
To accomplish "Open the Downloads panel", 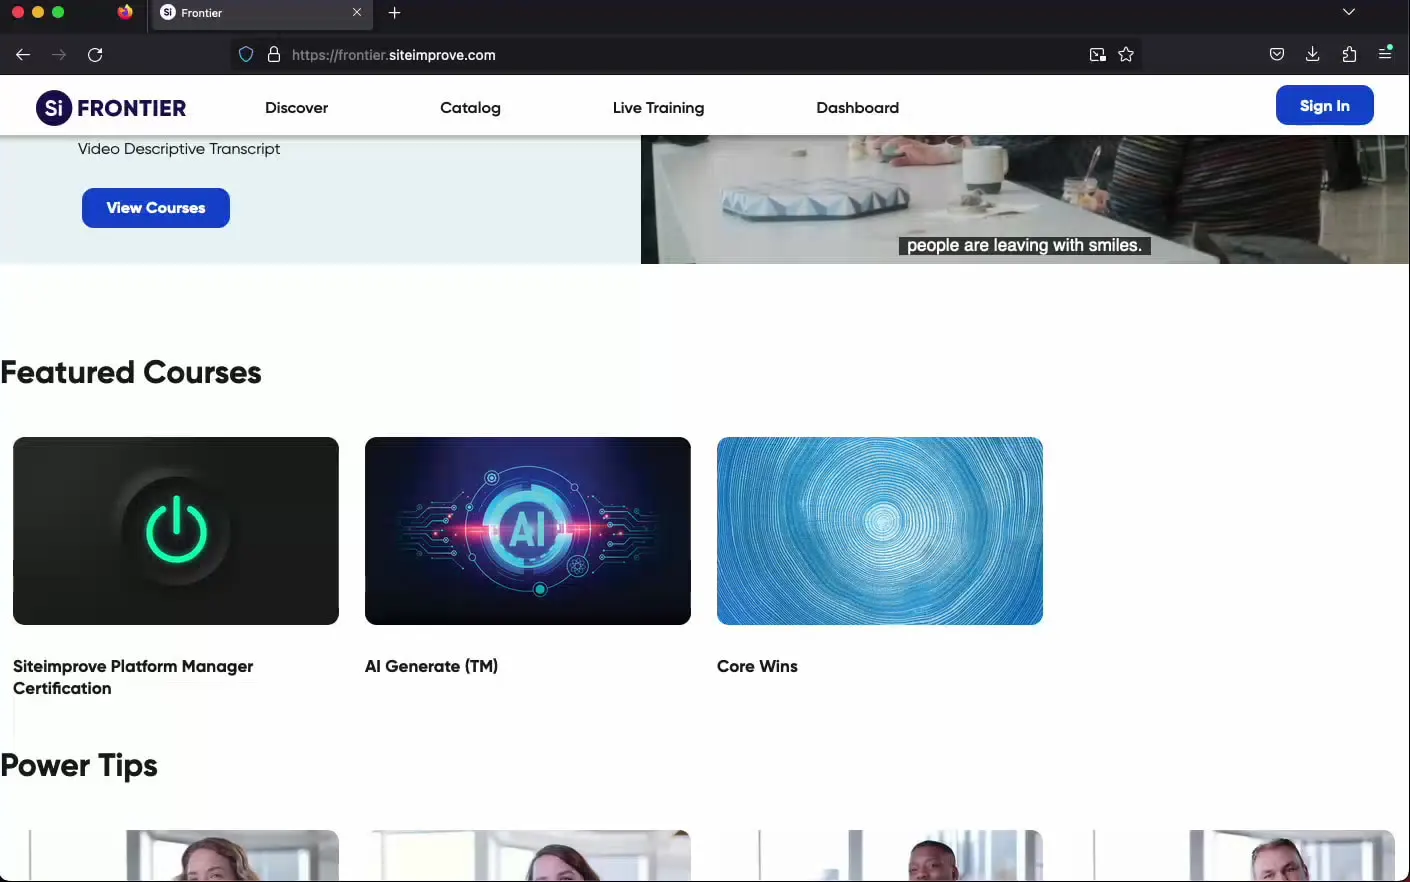I will click(1313, 55).
